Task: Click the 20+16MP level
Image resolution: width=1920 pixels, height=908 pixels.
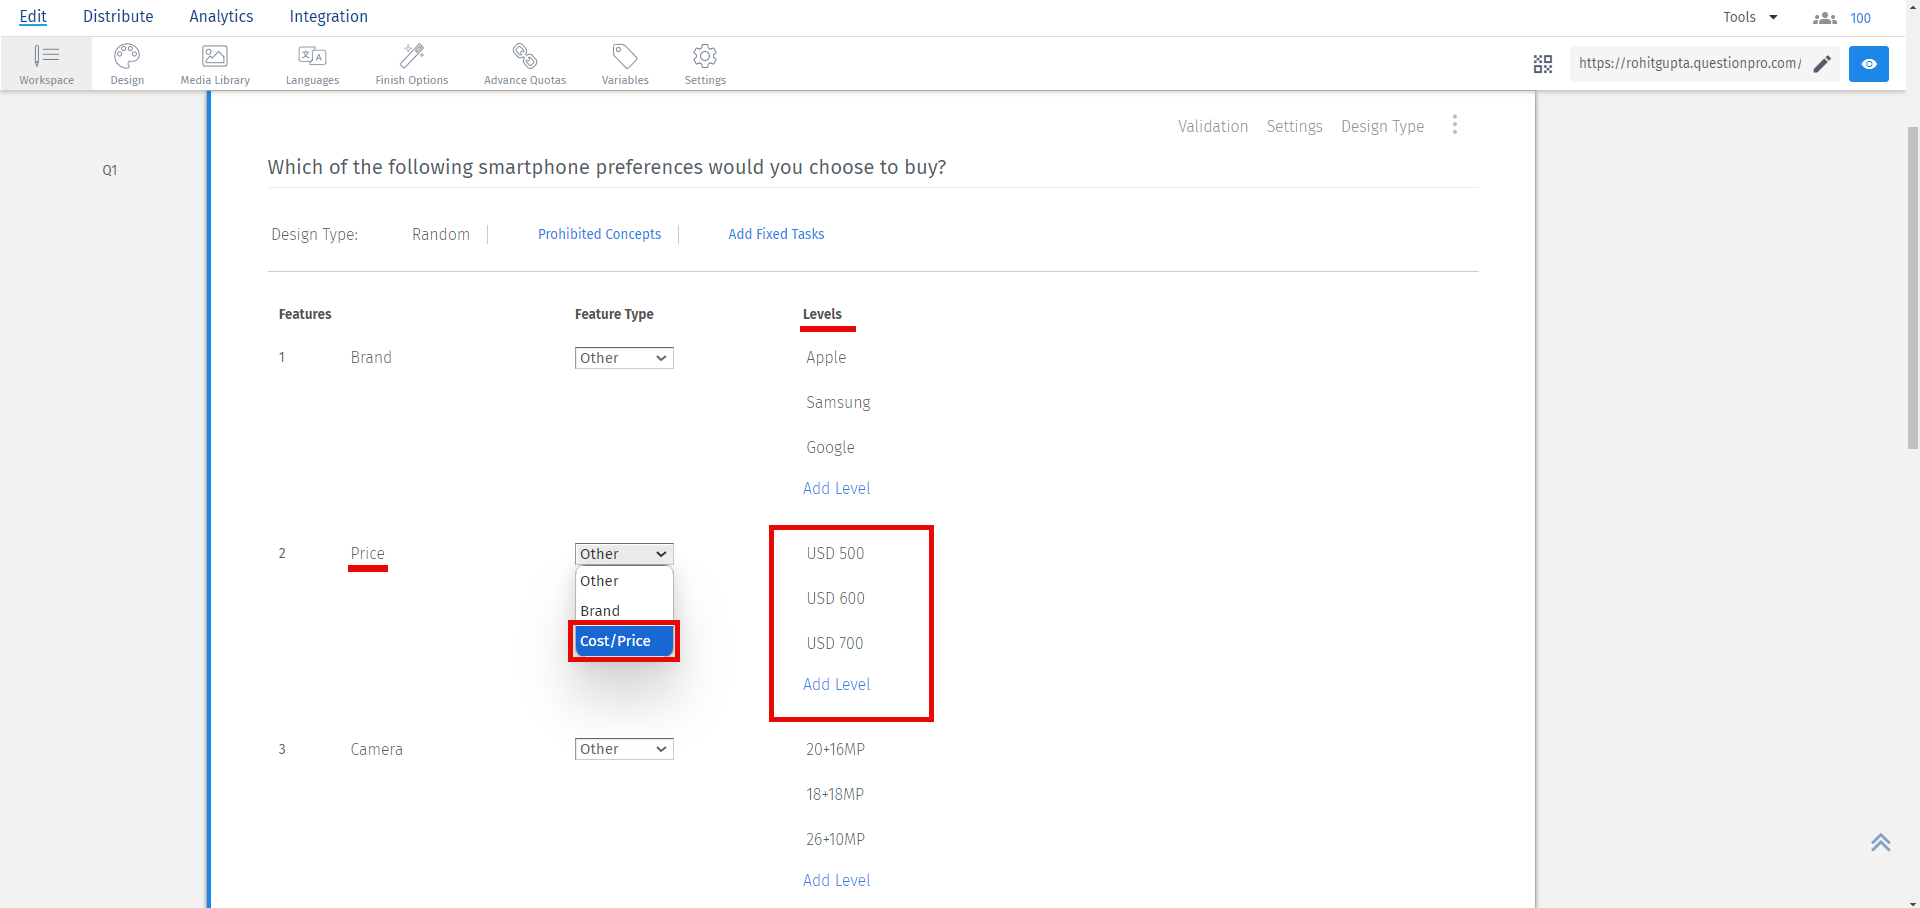Action: pos(835,749)
